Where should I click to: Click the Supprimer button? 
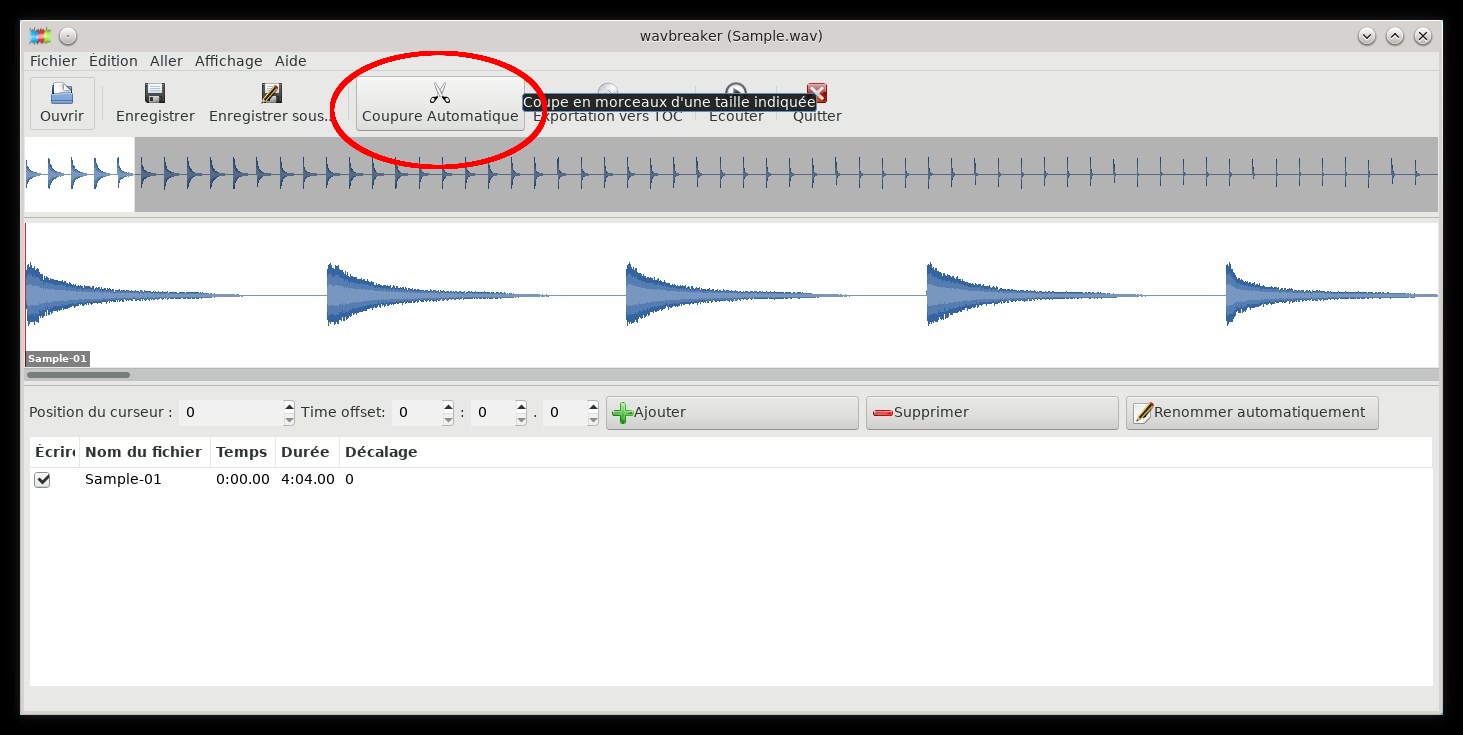(992, 413)
